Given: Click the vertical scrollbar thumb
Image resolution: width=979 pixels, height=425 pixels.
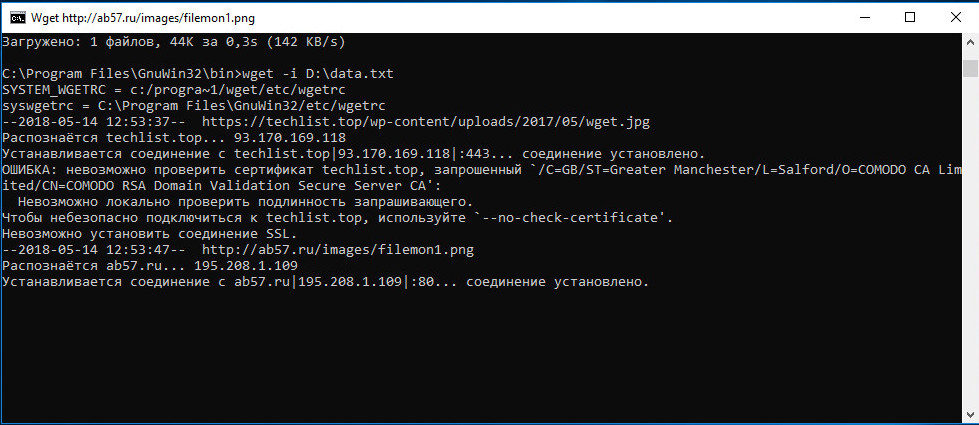Looking at the screenshot, I should coord(969,68).
